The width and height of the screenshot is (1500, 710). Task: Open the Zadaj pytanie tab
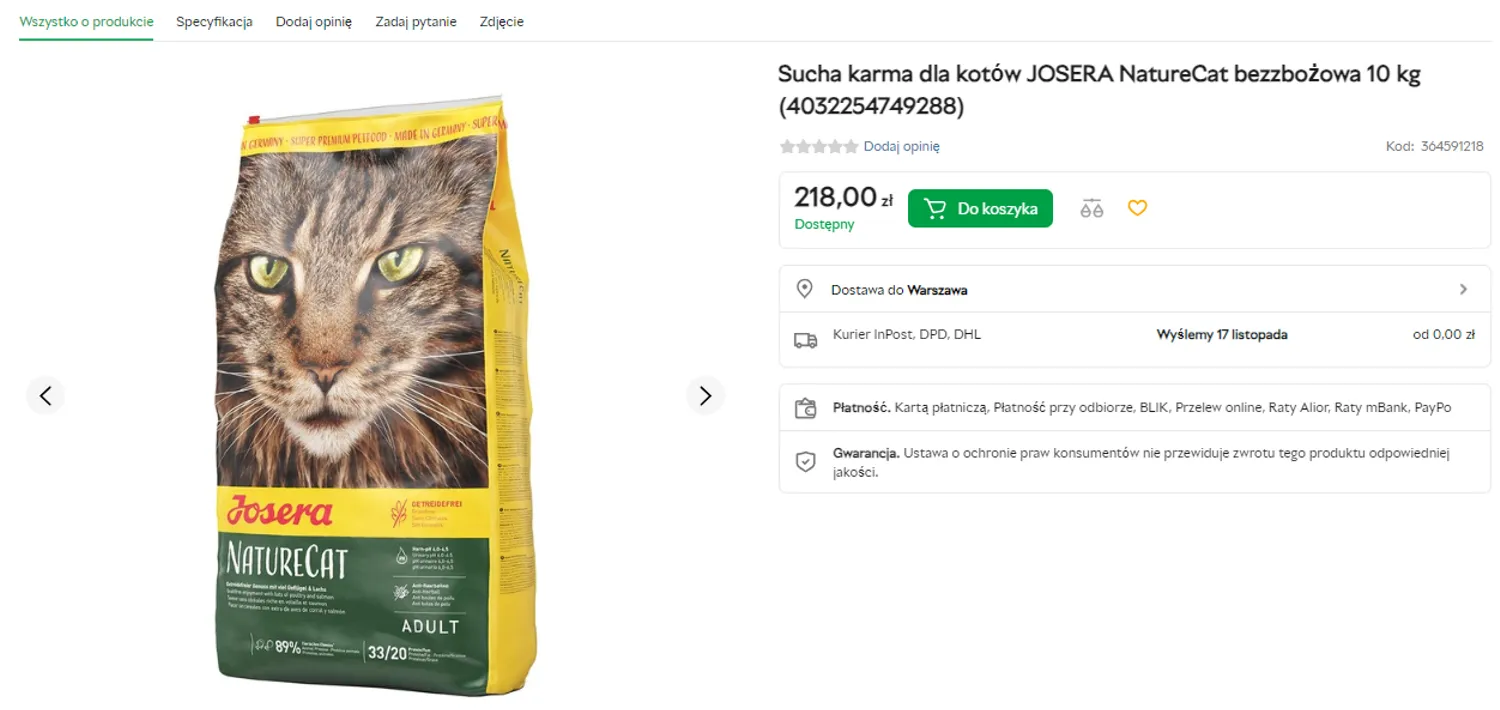416,22
